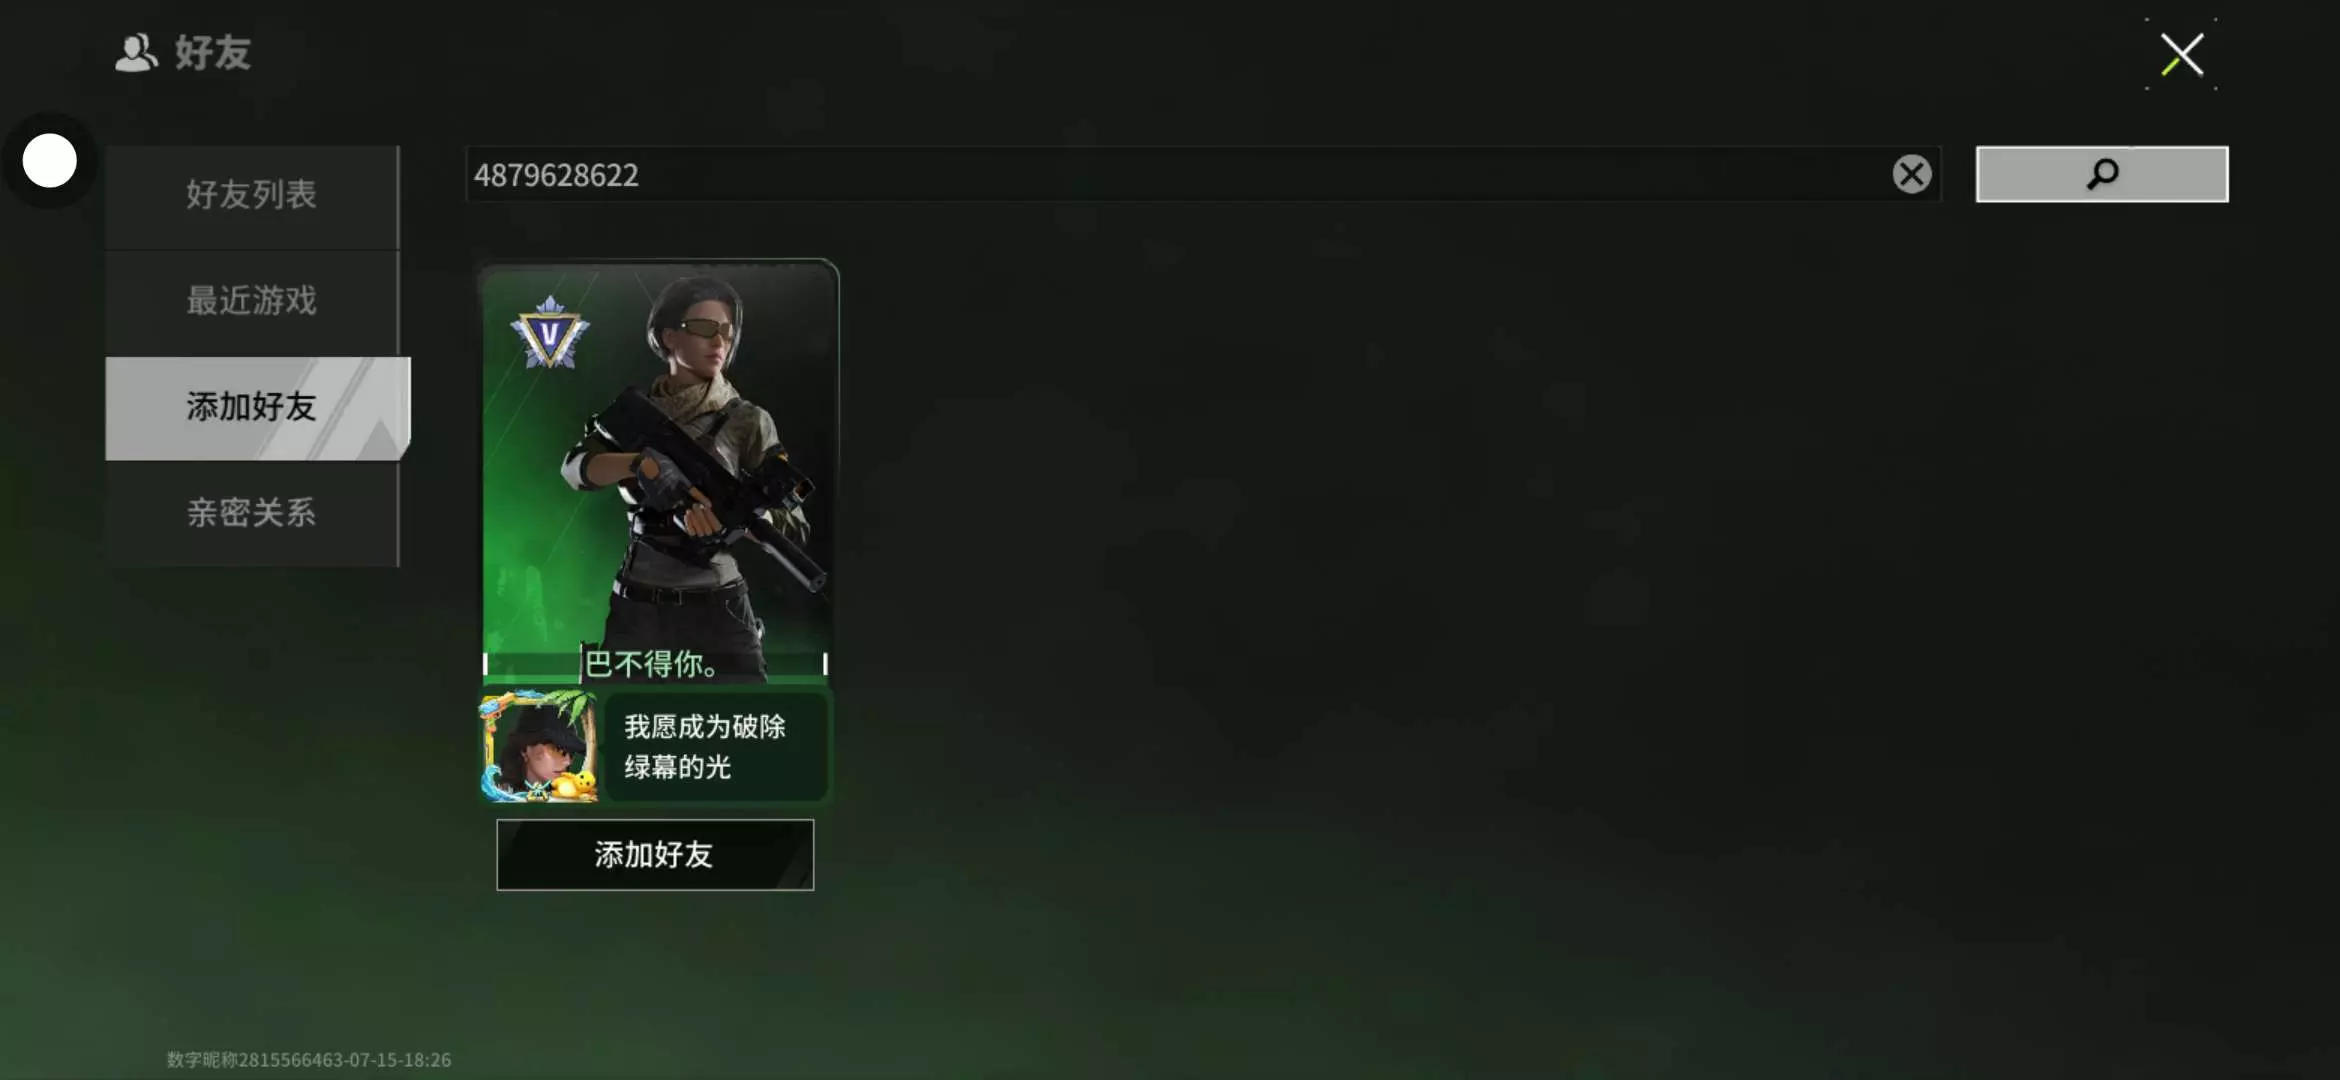
Task: Click the 数字昵称 ID text at bottom
Action: click(x=308, y=1060)
